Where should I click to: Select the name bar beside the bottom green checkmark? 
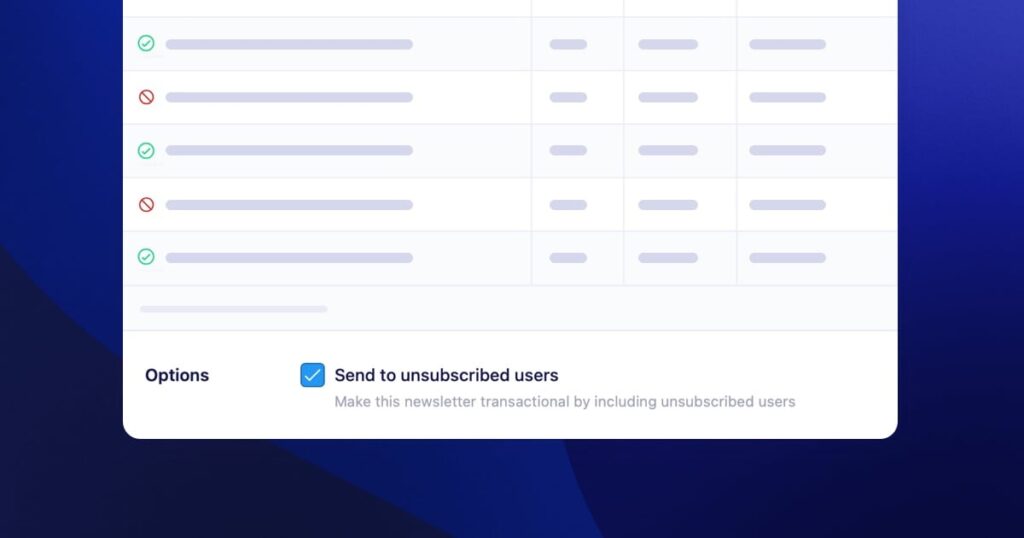pyautogui.click(x=289, y=258)
